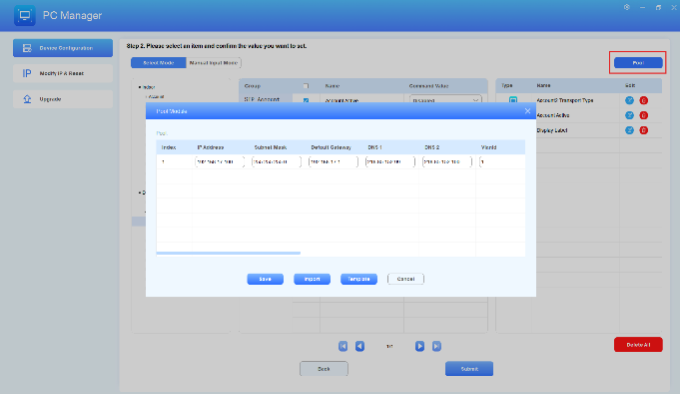
Task: Go to the last page
Action: click(436, 346)
